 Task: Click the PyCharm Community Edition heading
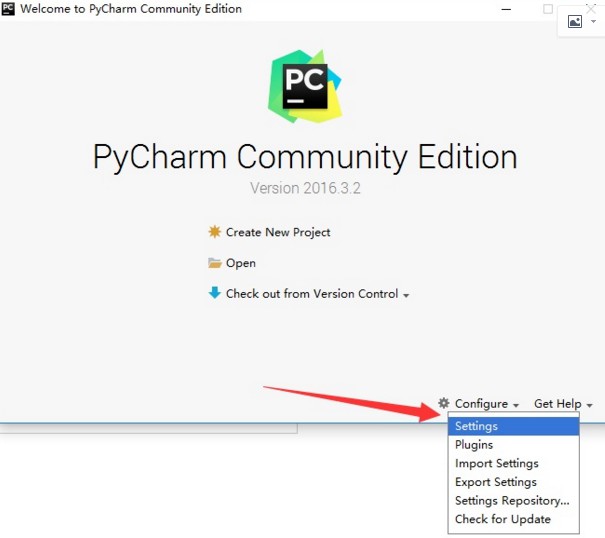[x=305, y=157]
